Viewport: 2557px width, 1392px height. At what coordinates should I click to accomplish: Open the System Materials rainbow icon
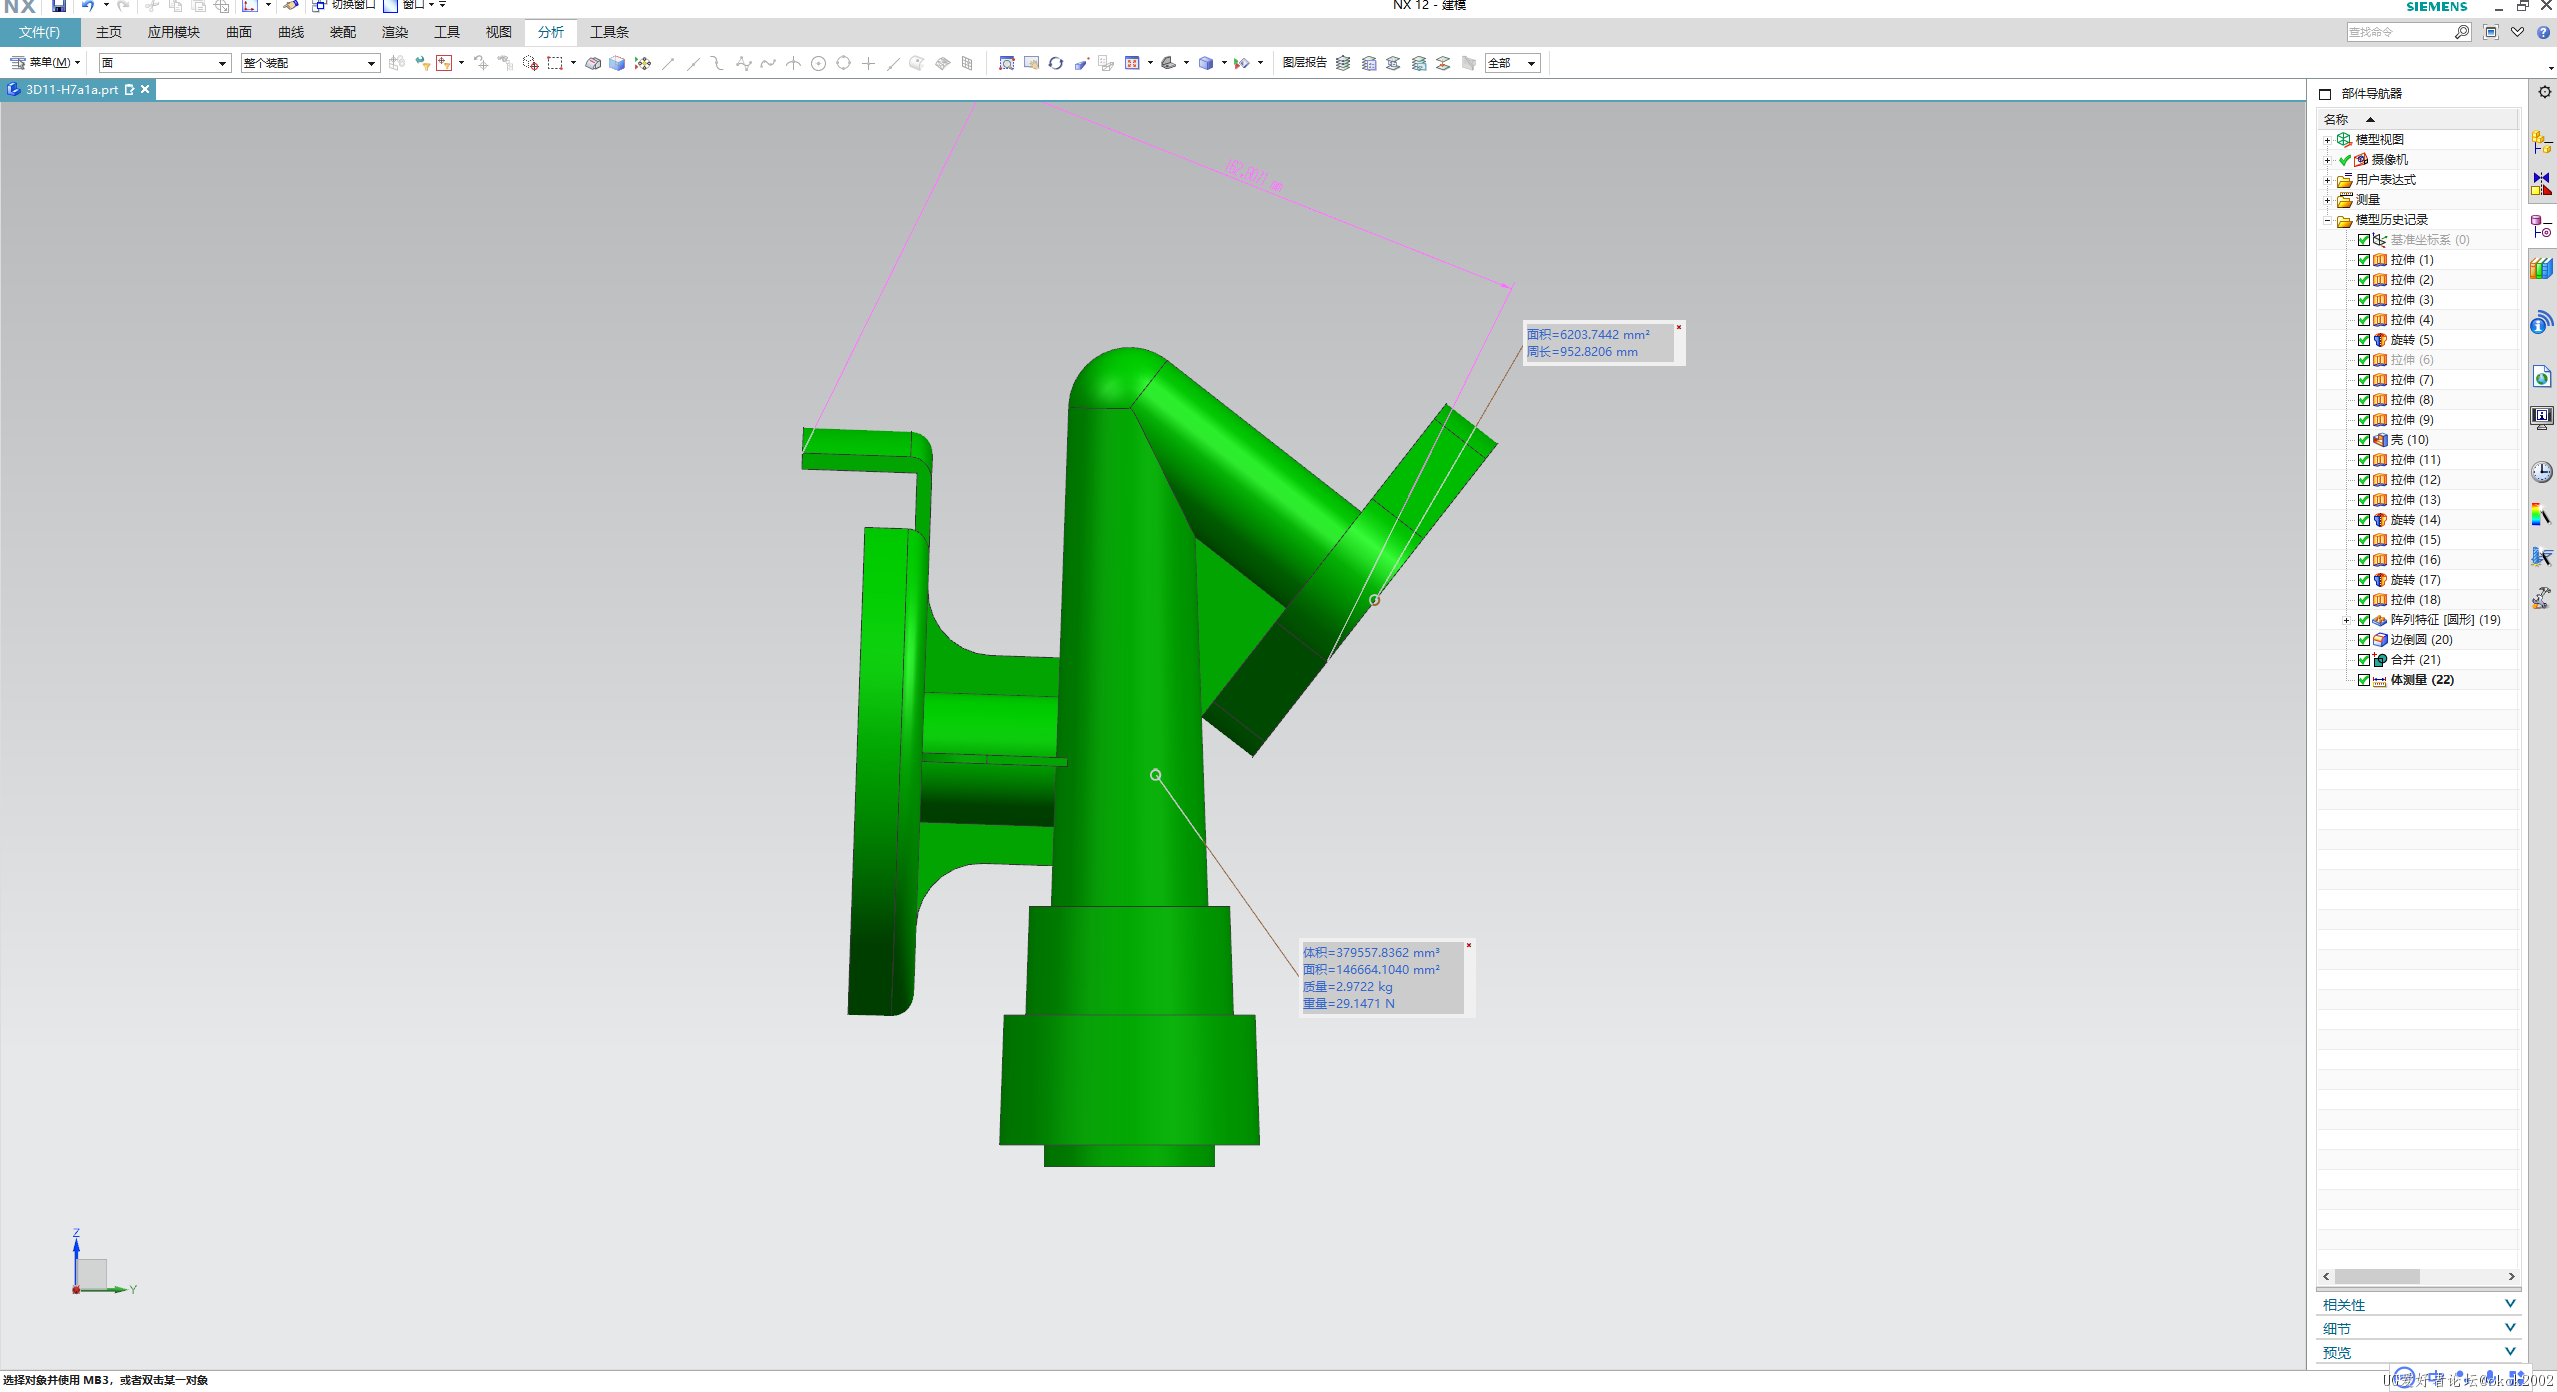pyautogui.click(x=2541, y=514)
